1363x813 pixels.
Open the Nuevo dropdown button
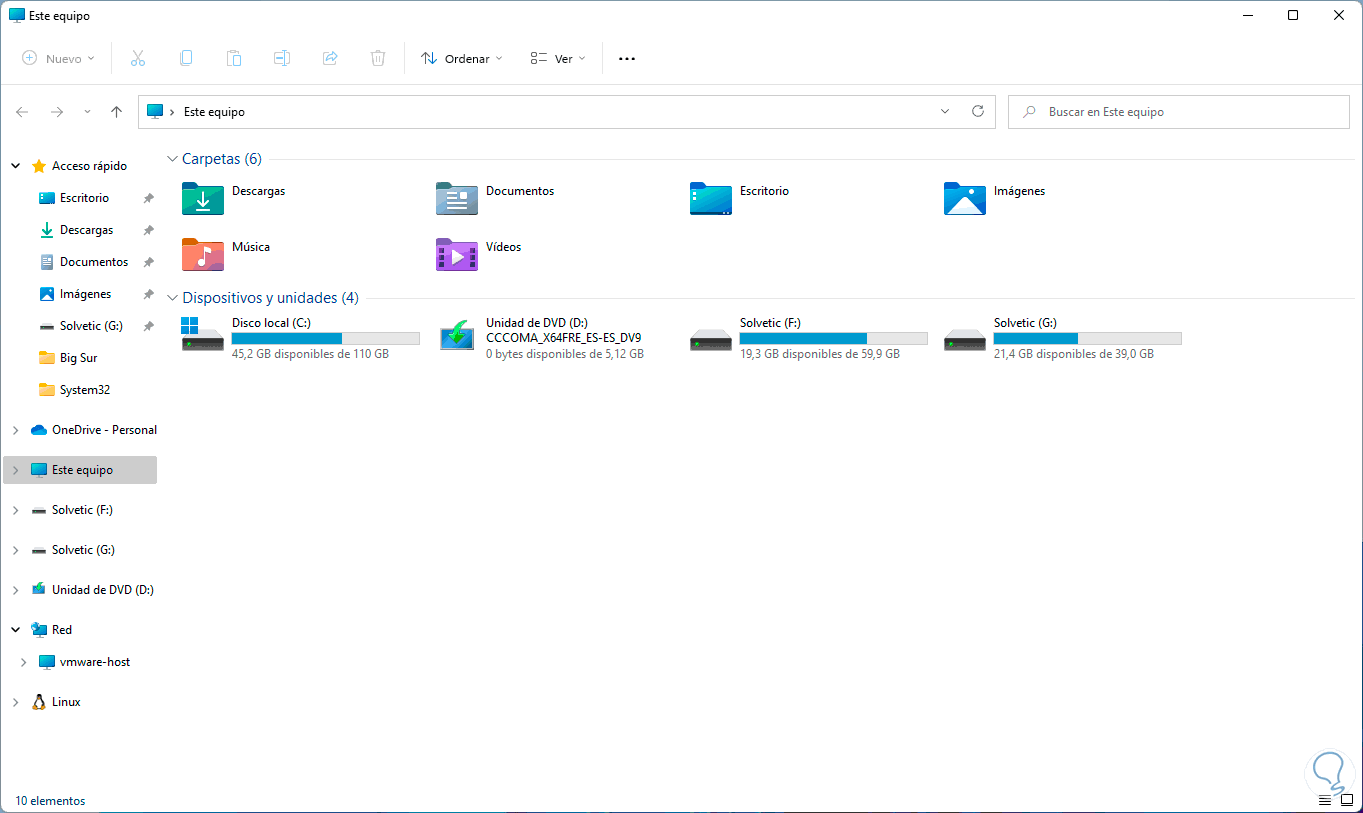point(59,59)
